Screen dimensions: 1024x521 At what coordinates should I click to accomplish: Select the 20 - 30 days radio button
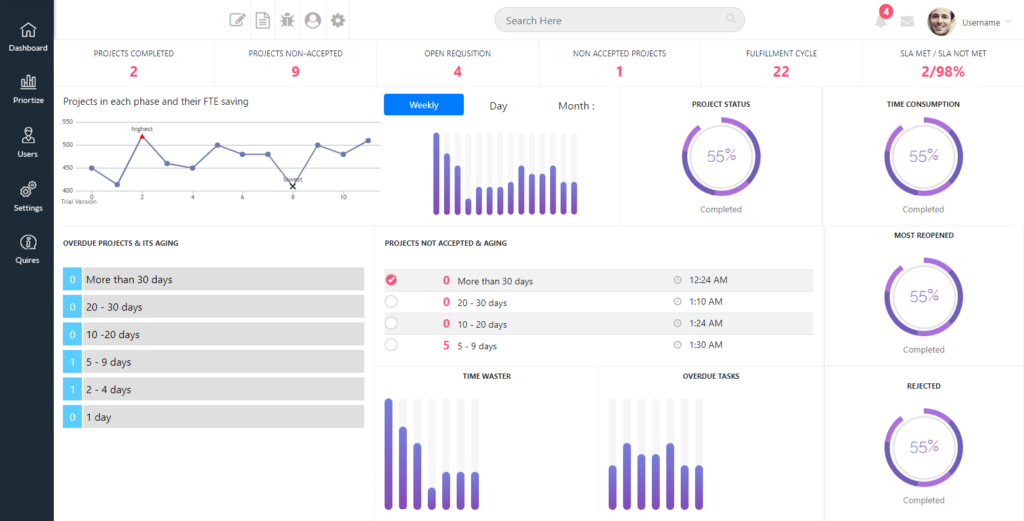(x=391, y=302)
